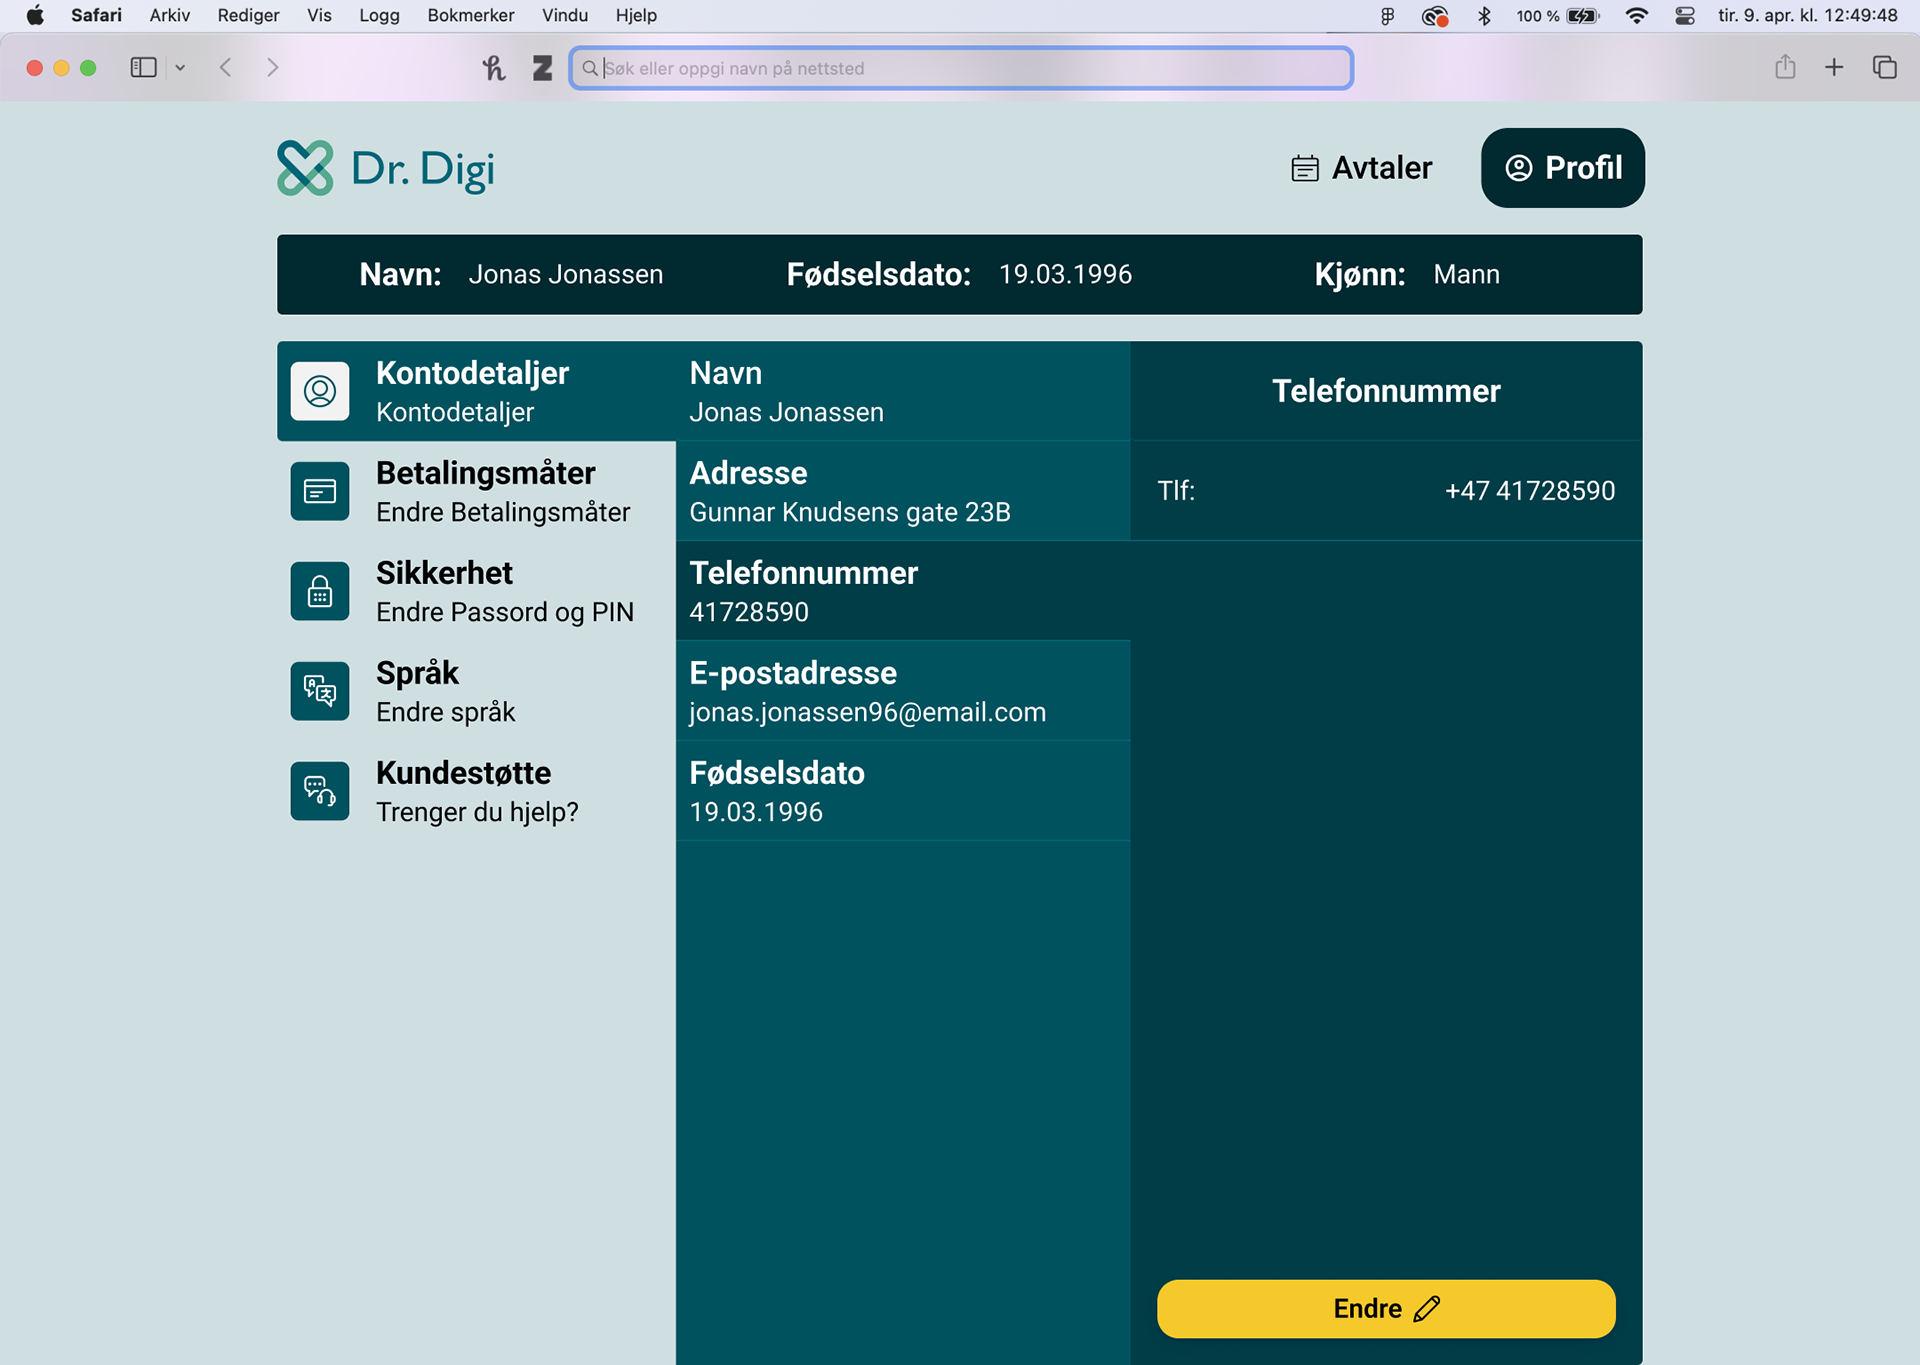Open Kundestøtte headset chat icon
This screenshot has height=1365, width=1920.
point(320,791)
